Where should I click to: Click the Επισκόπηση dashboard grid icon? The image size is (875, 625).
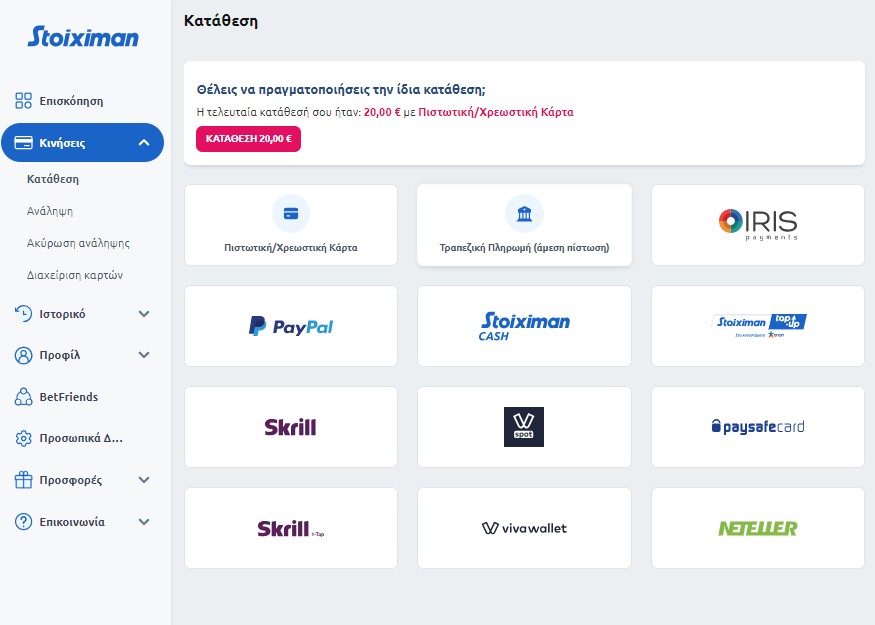24,101
